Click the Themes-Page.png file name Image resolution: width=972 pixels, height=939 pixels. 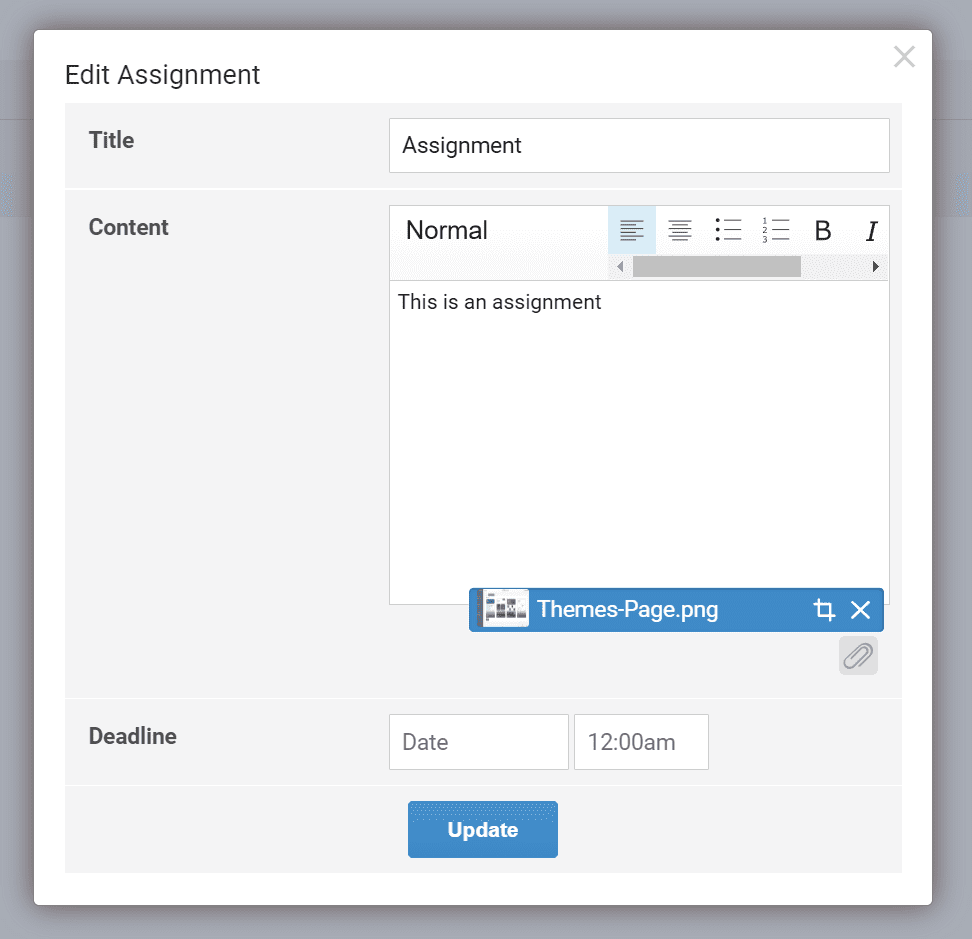pos(627,610)
